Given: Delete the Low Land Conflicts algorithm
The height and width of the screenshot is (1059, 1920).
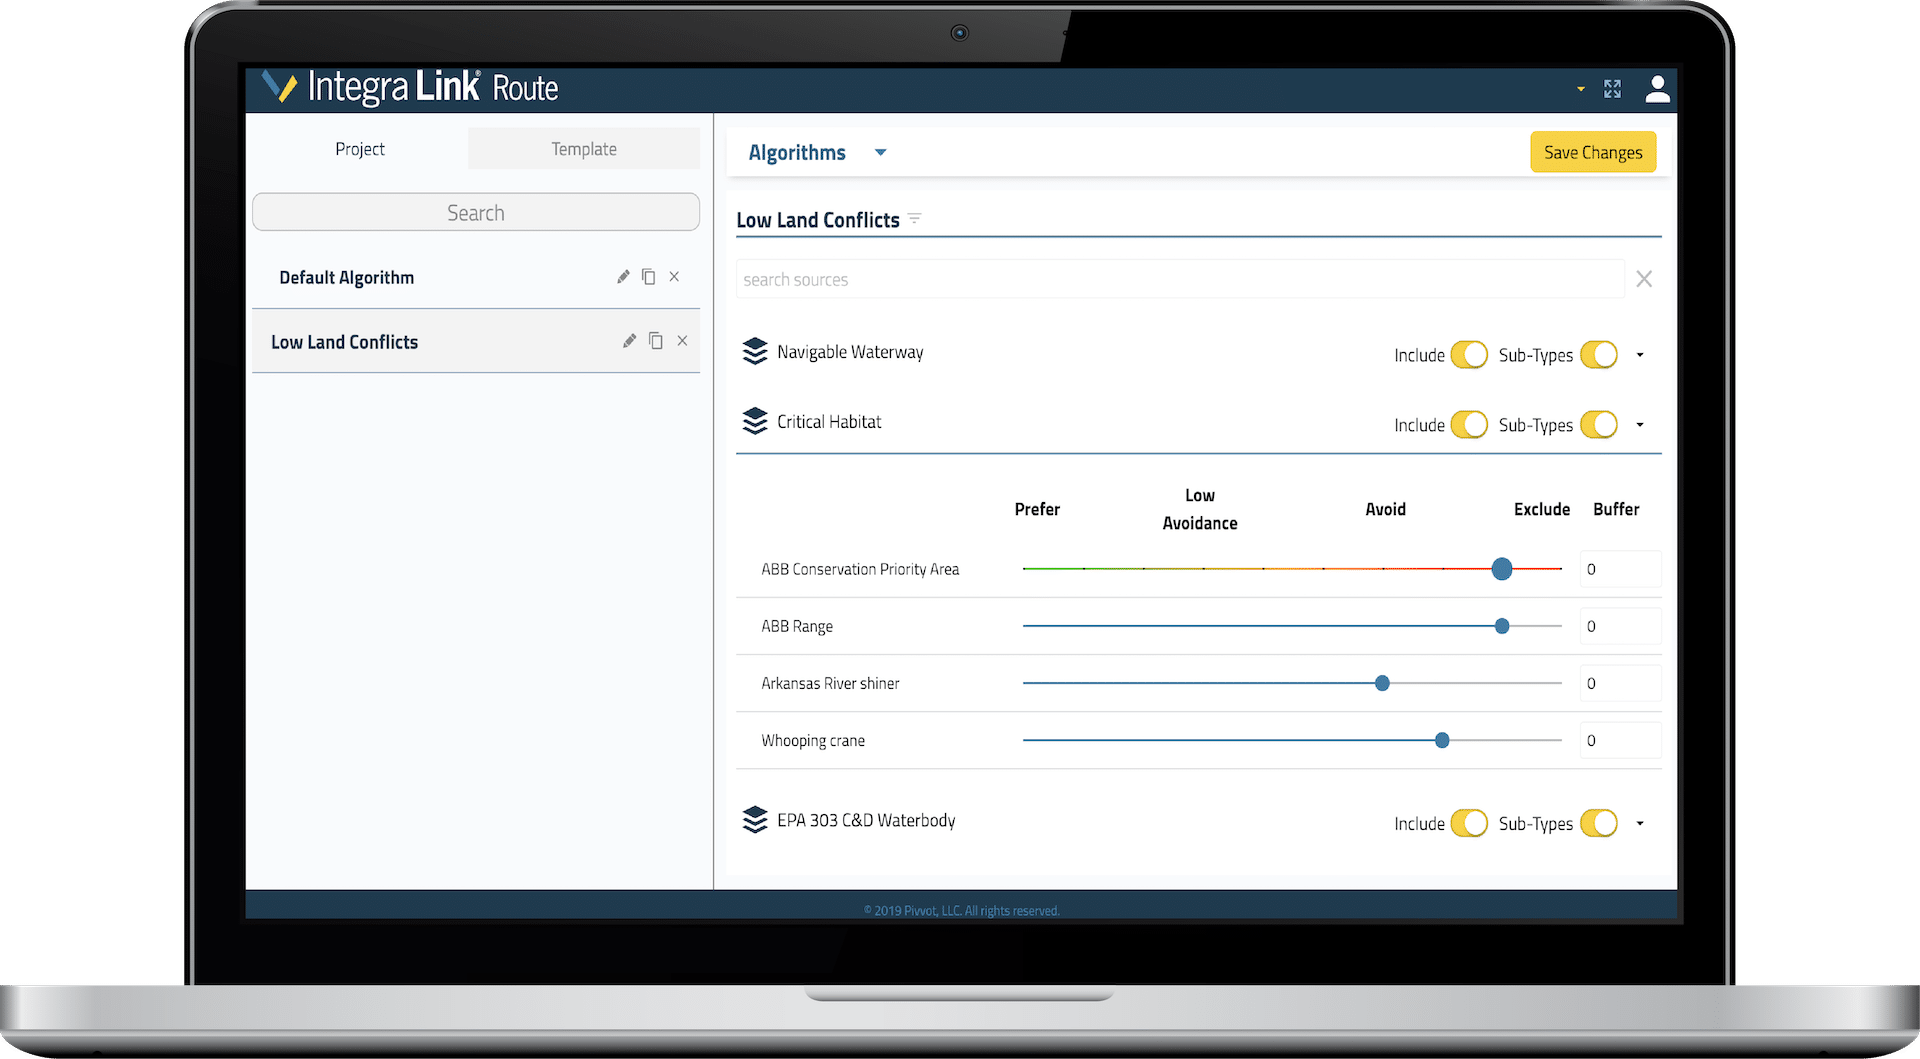Looking at the screenshot, I should pos(682,341).
